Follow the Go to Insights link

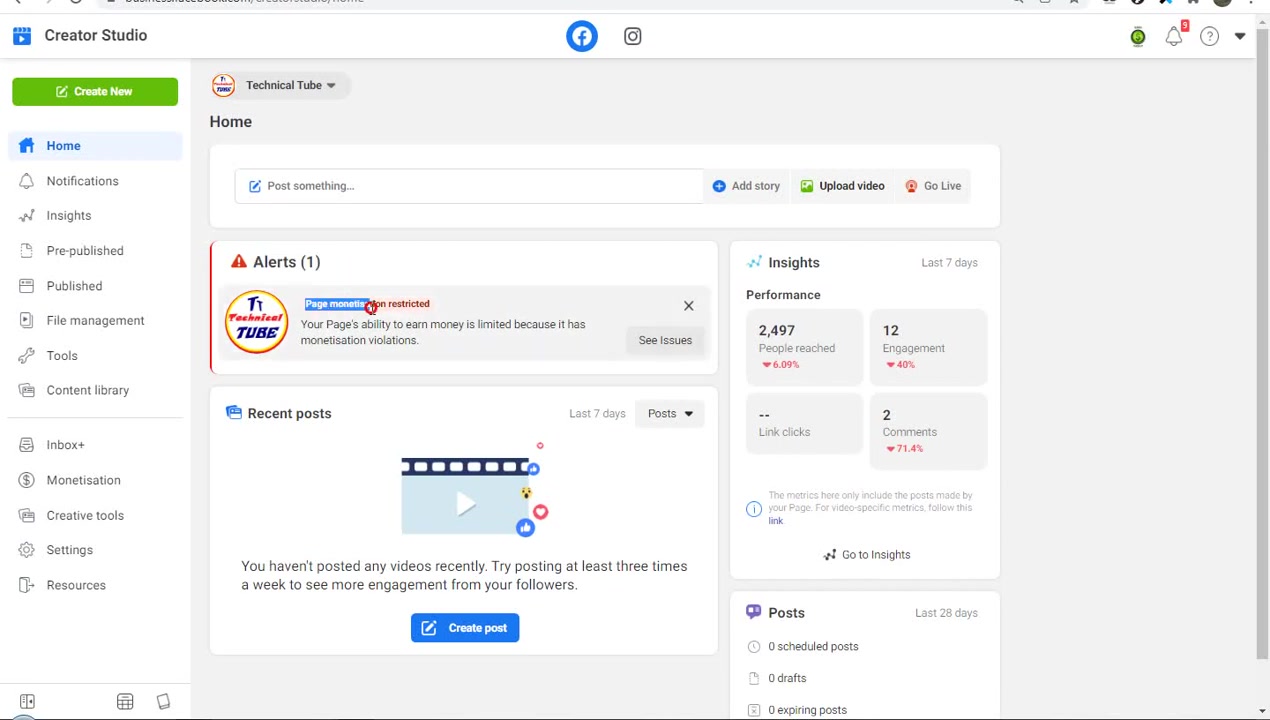pos(866,555)
